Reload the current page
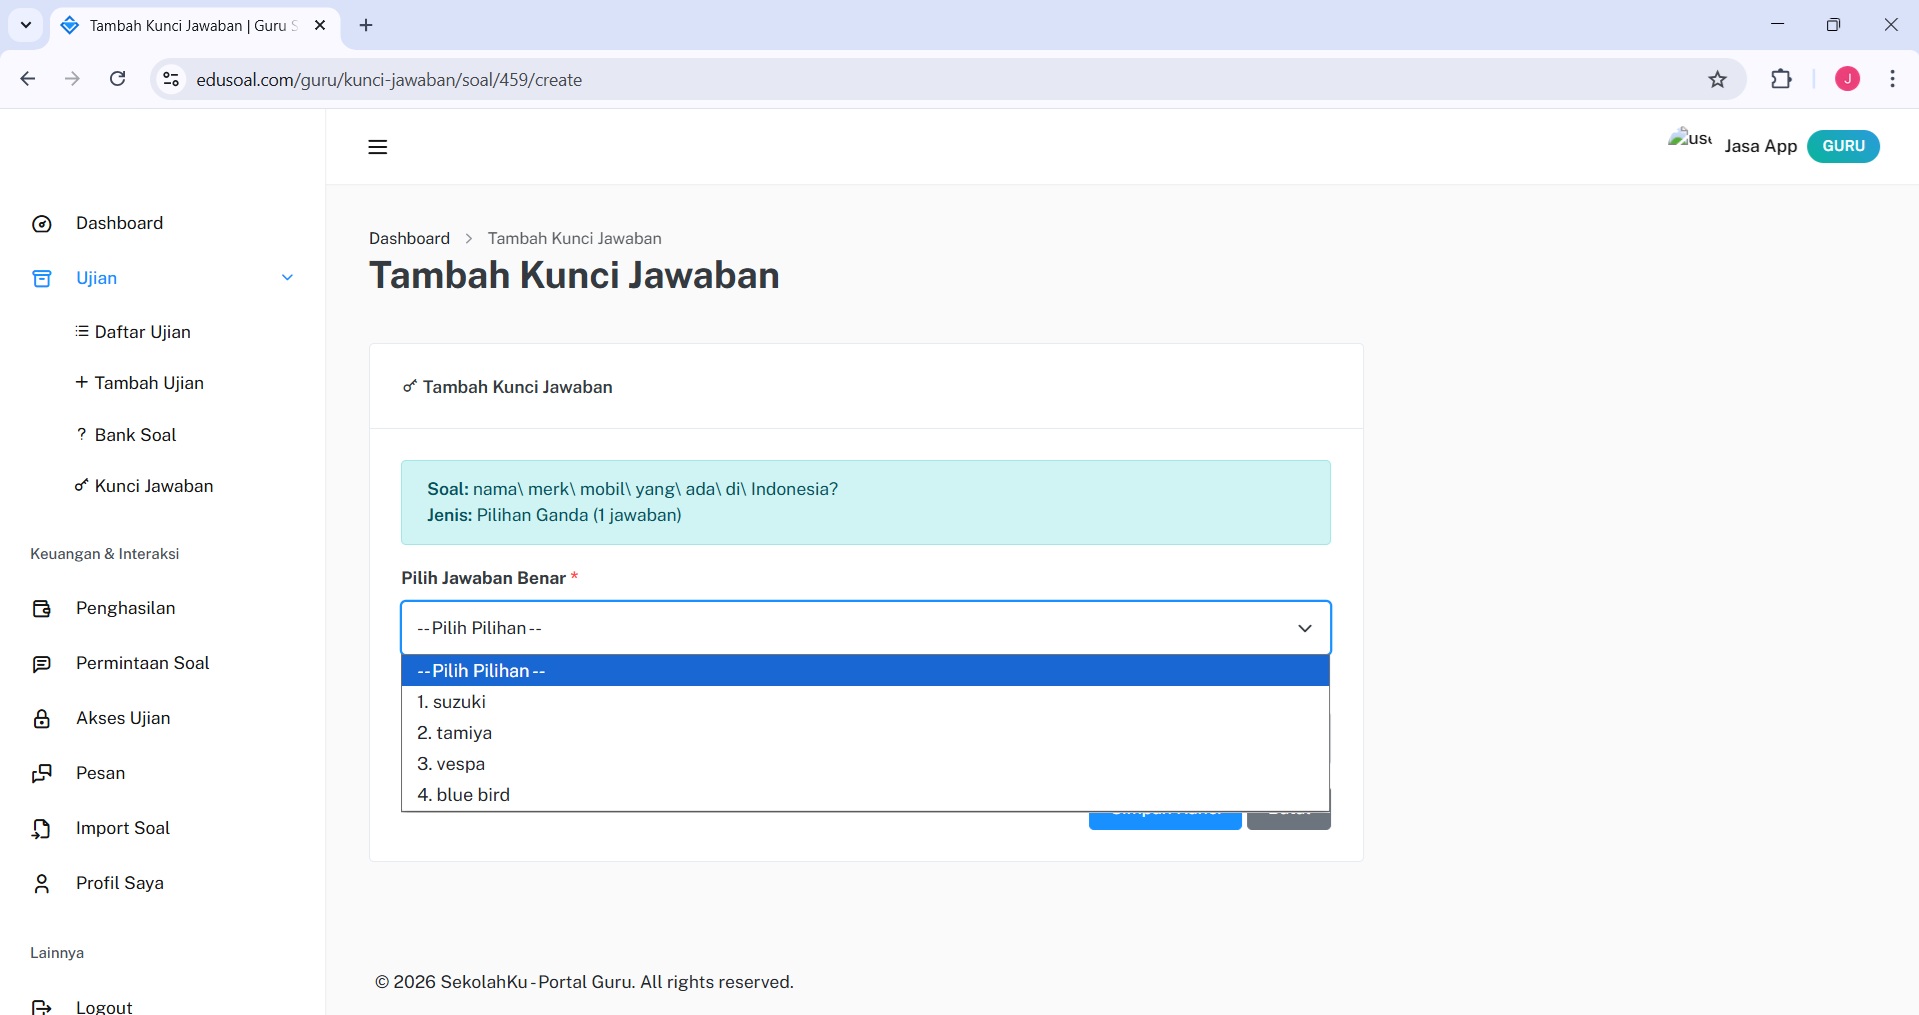Screen dimensions: 1919x1015 [117, 79]
